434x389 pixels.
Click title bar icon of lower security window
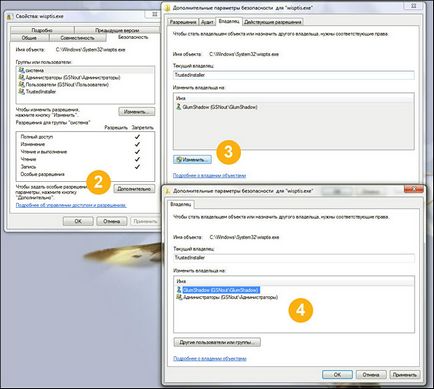pyautogui.click(x=168, y=191)
